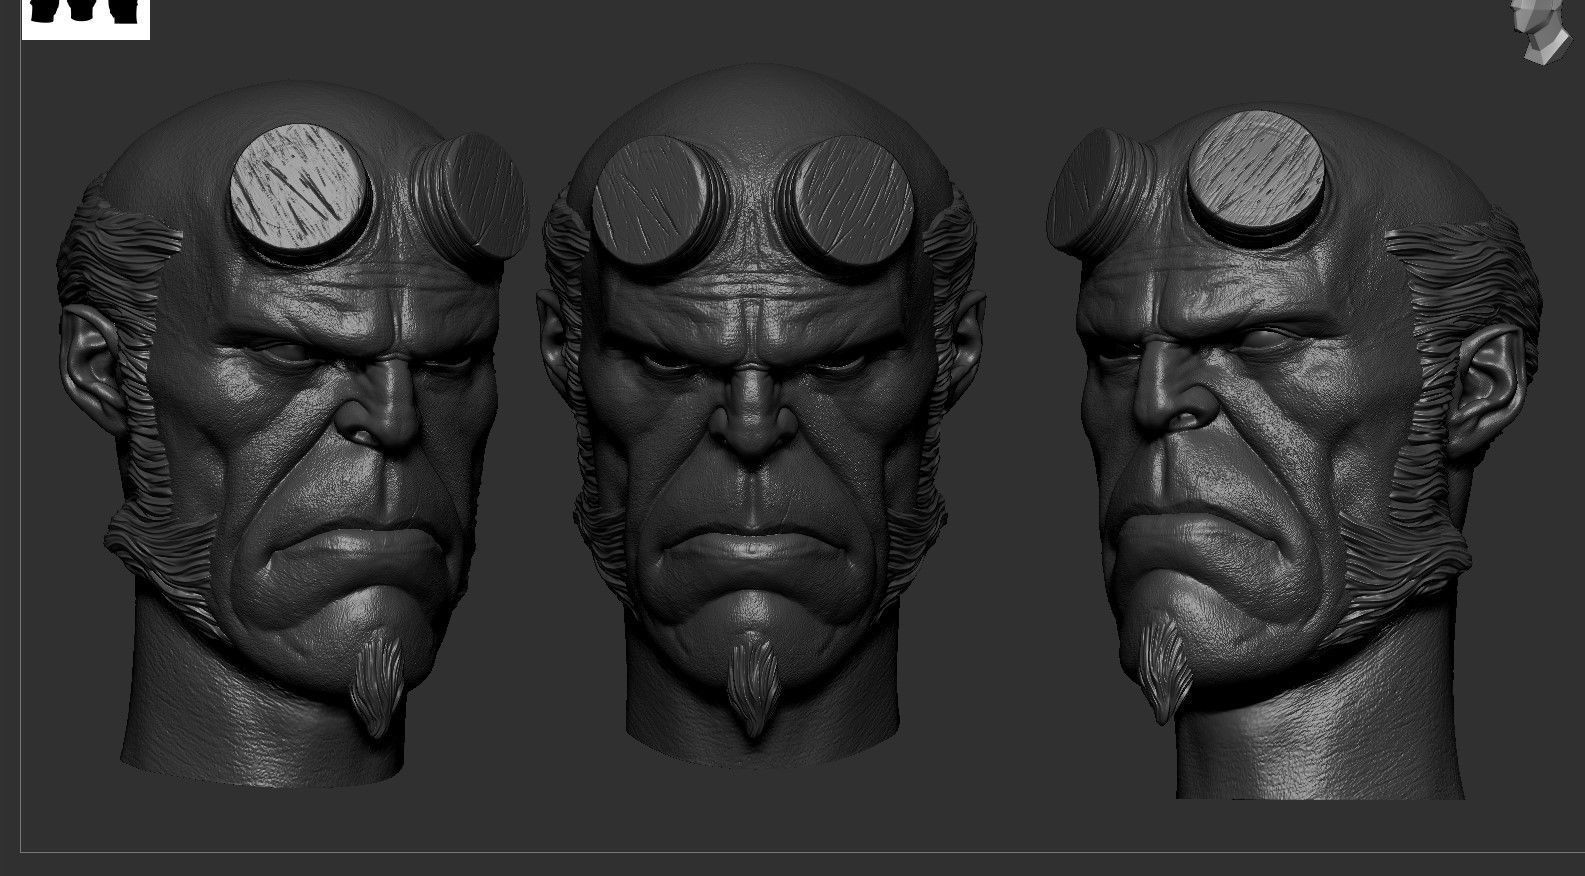
Task: Open the silhouette thumbnail preview
Action: pos(86,19)
